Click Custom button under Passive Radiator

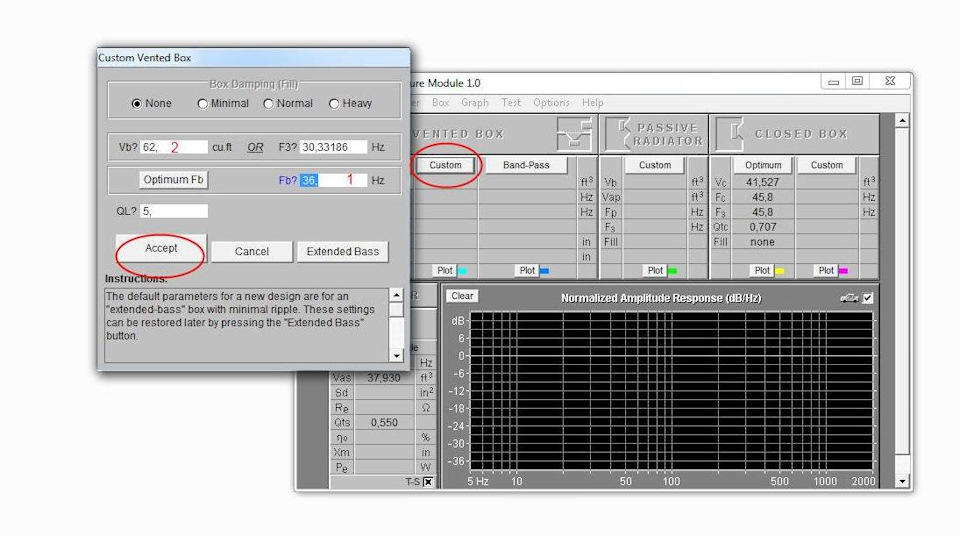click(654, 165)
